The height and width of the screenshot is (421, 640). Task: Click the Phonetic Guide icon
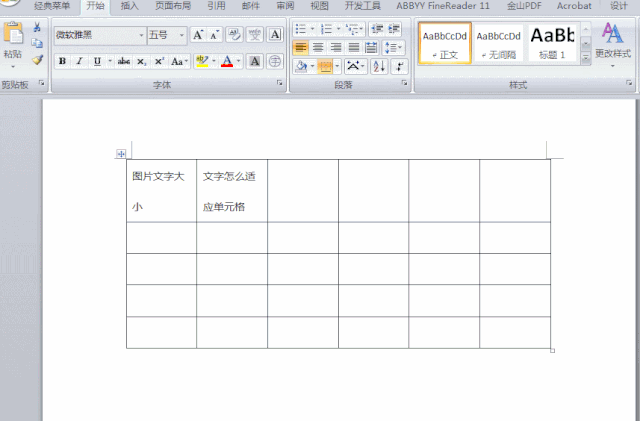click(255, 35)
